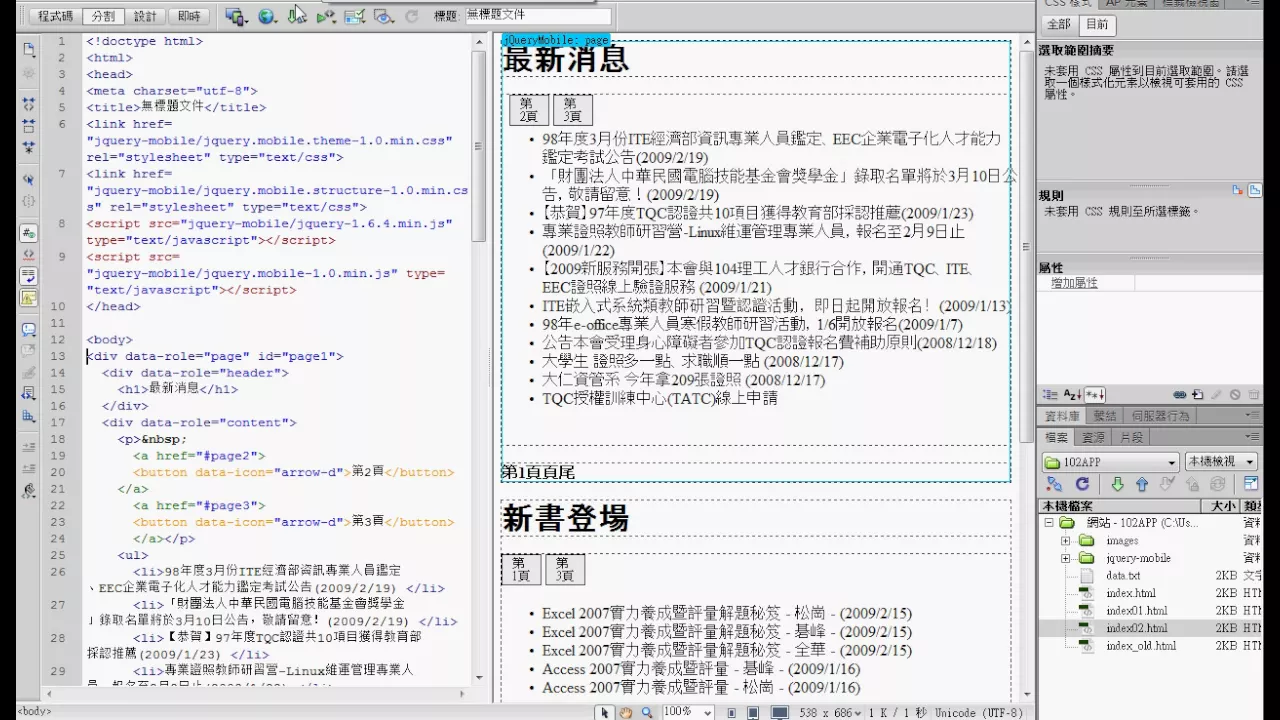Click the Collapse Selection icon

(29, 125)
